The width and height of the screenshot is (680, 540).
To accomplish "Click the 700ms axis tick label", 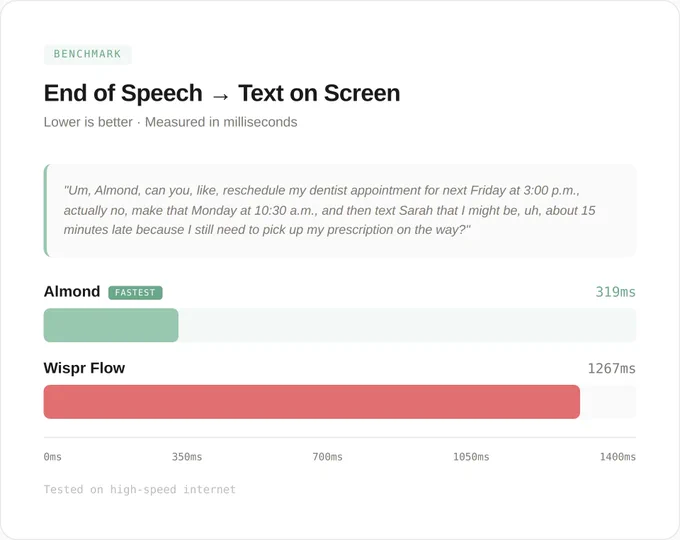I will [x=327, y=457].
